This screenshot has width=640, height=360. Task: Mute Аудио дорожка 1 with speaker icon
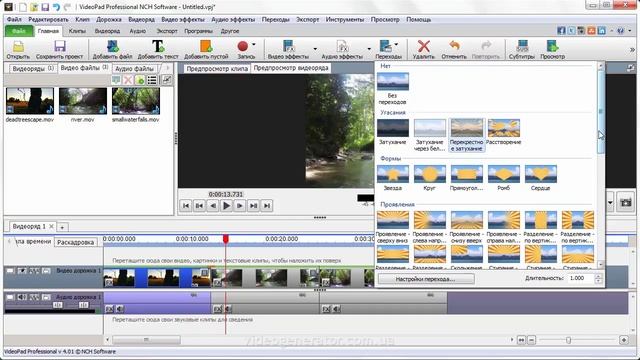[x=22, y=297]
